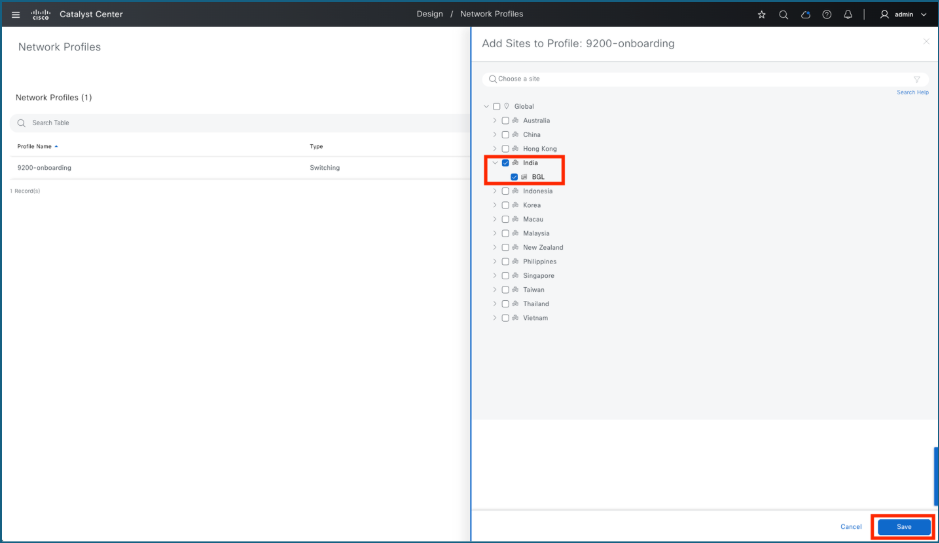The image size is (939, 543).
Task: Click the favorites star icon
Action: click(x=762, y=14)
